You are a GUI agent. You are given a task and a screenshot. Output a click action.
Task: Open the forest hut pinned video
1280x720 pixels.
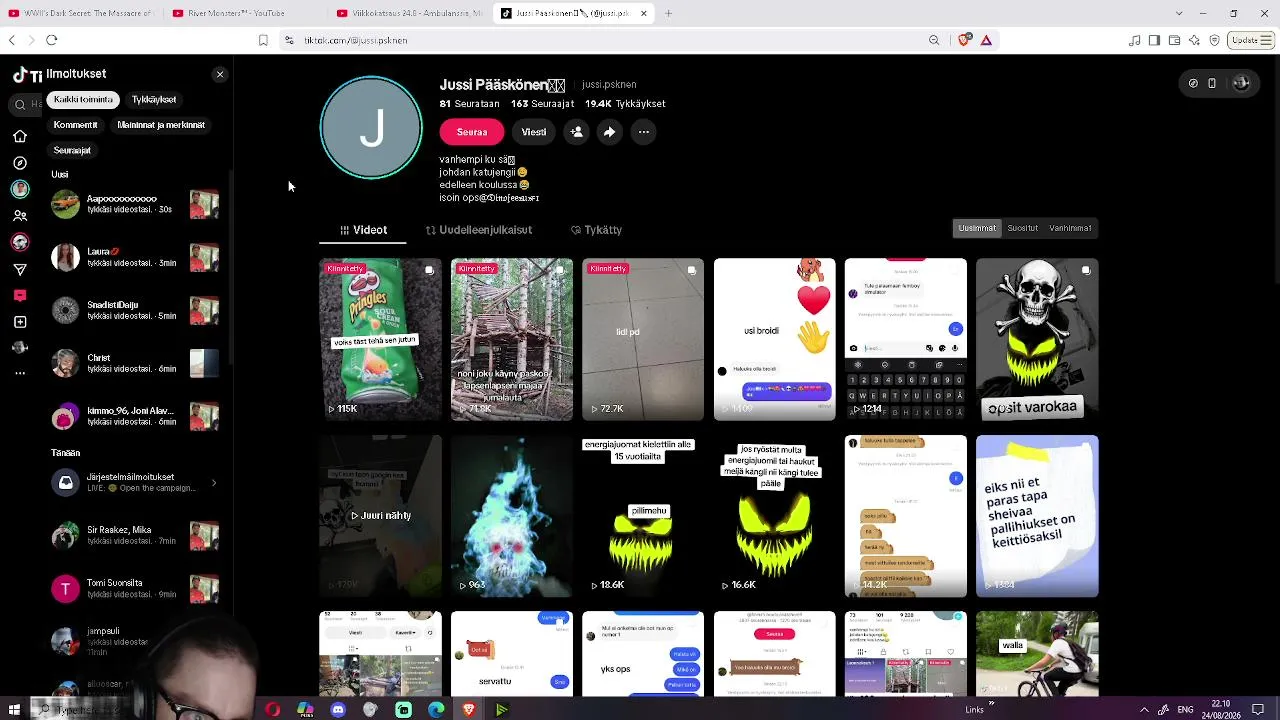(512, 339)
